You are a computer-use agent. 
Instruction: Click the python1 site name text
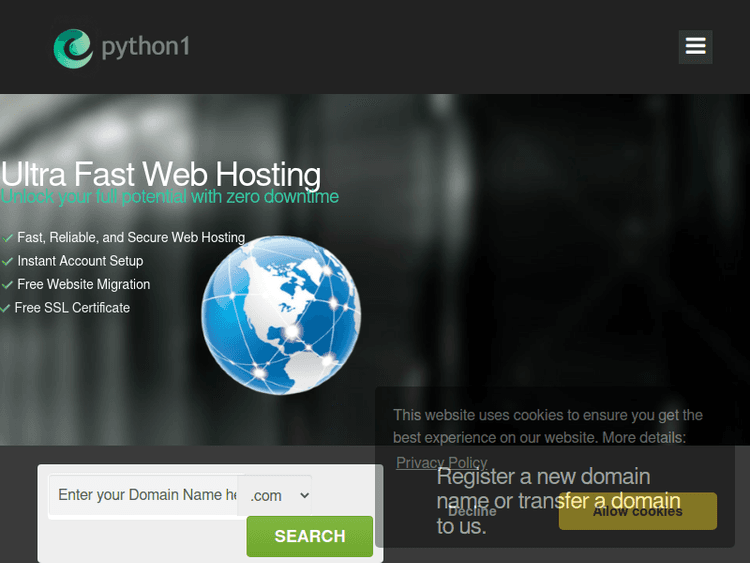(x=145, y=47)
